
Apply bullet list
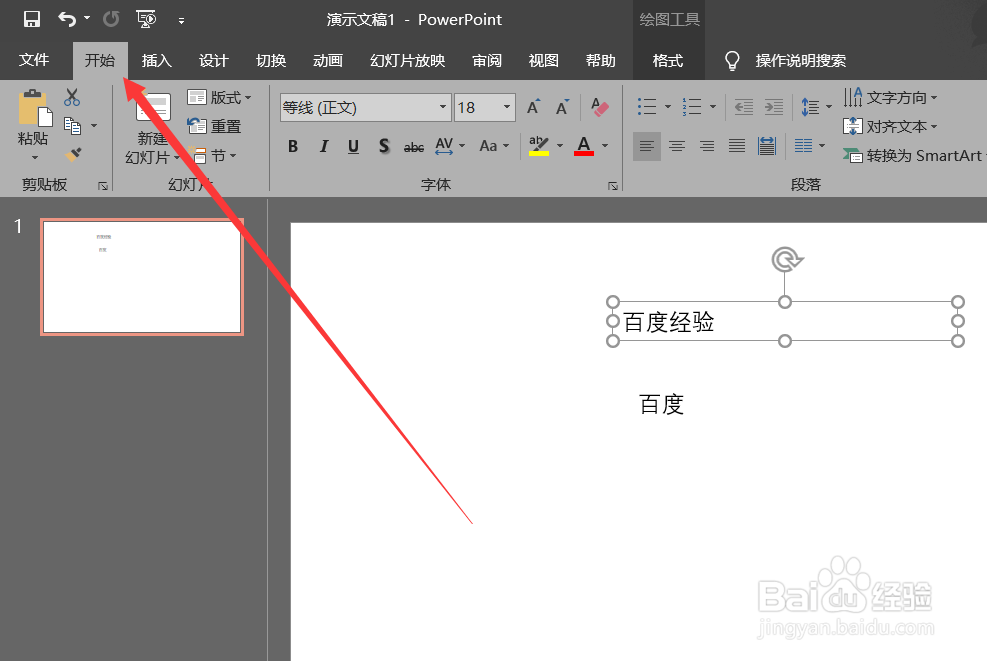point(646,107)
